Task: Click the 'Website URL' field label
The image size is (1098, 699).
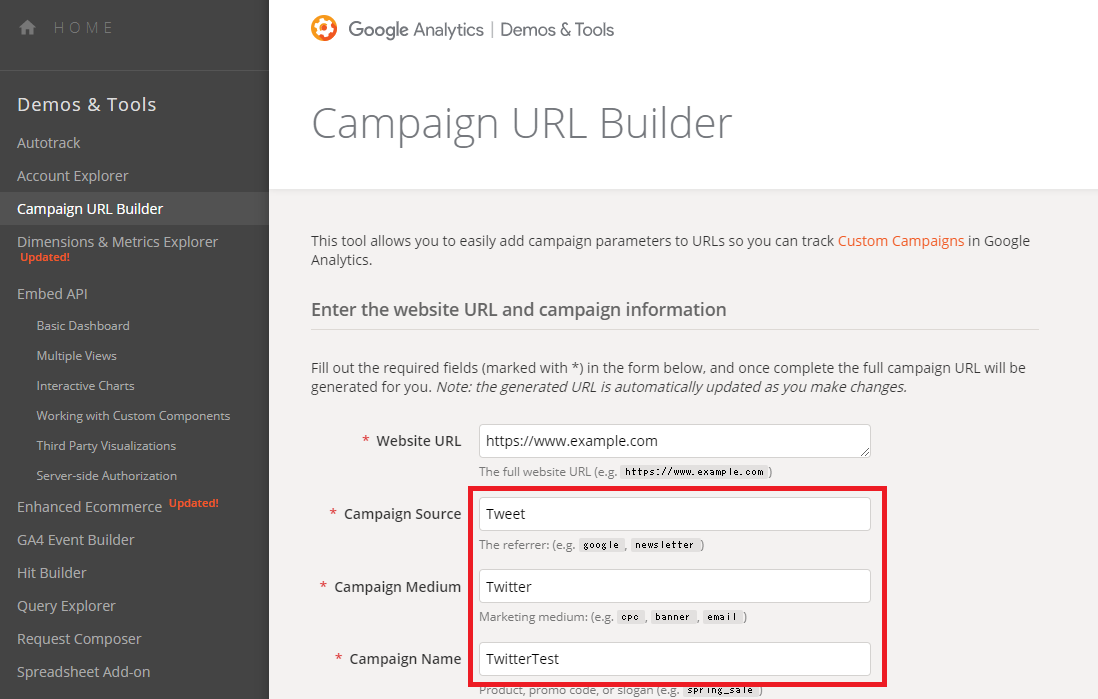Action: (x=419, y=441)
